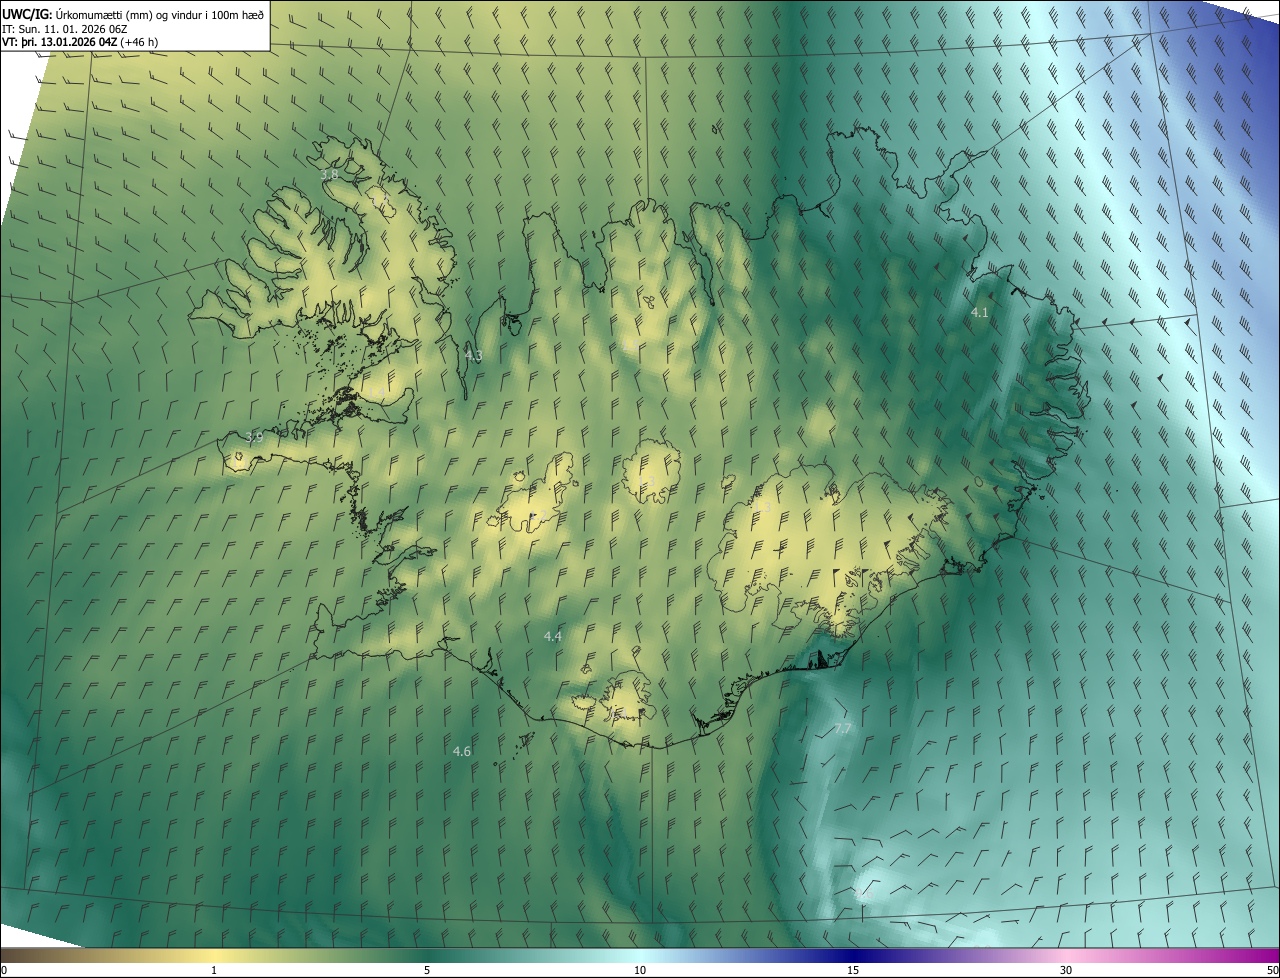
Task: Click the '10' tick label on the color scale
Action: [x=640, y=970]
